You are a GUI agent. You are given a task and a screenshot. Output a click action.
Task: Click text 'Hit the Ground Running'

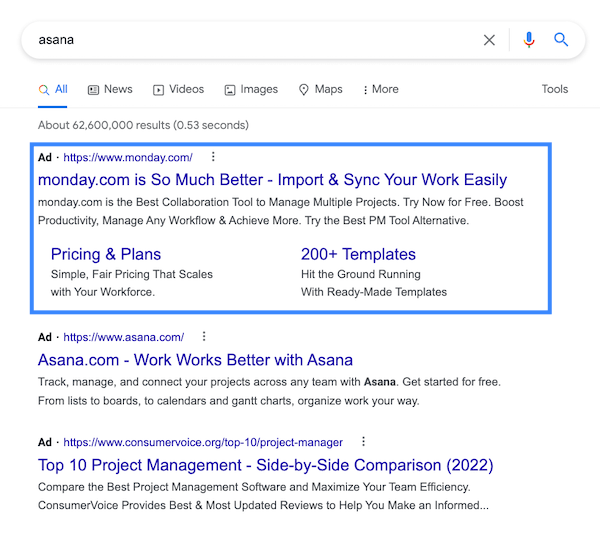click(360, 274)
